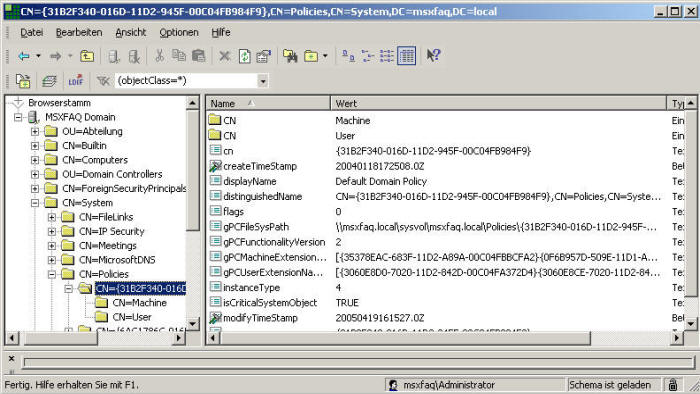Open the forward history dropdown arrow
The height and width of the screenshot is (394, 700).
(70, 56)
